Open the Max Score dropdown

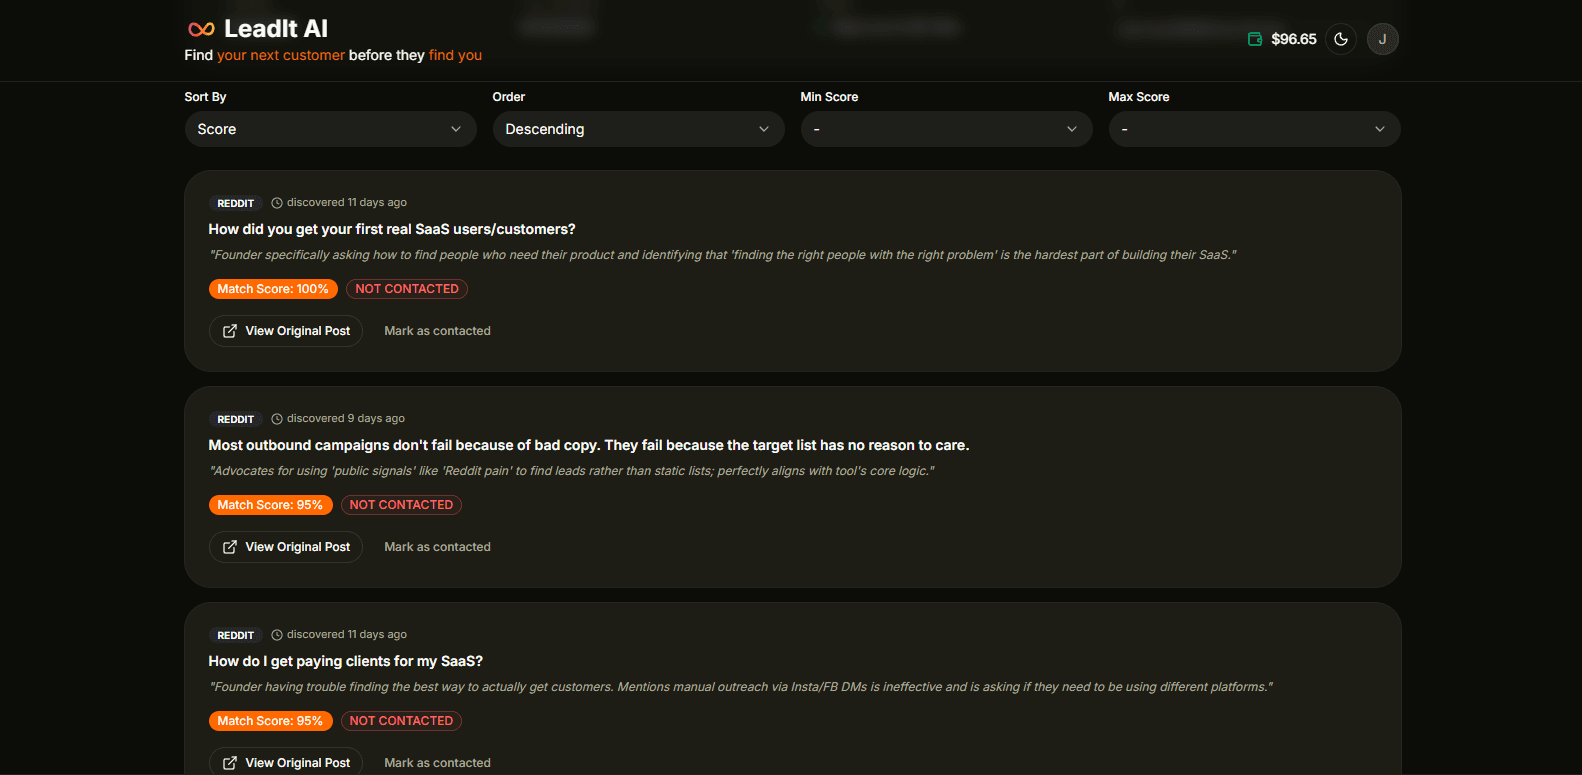pyautogui.click(x=1255, y=129)
